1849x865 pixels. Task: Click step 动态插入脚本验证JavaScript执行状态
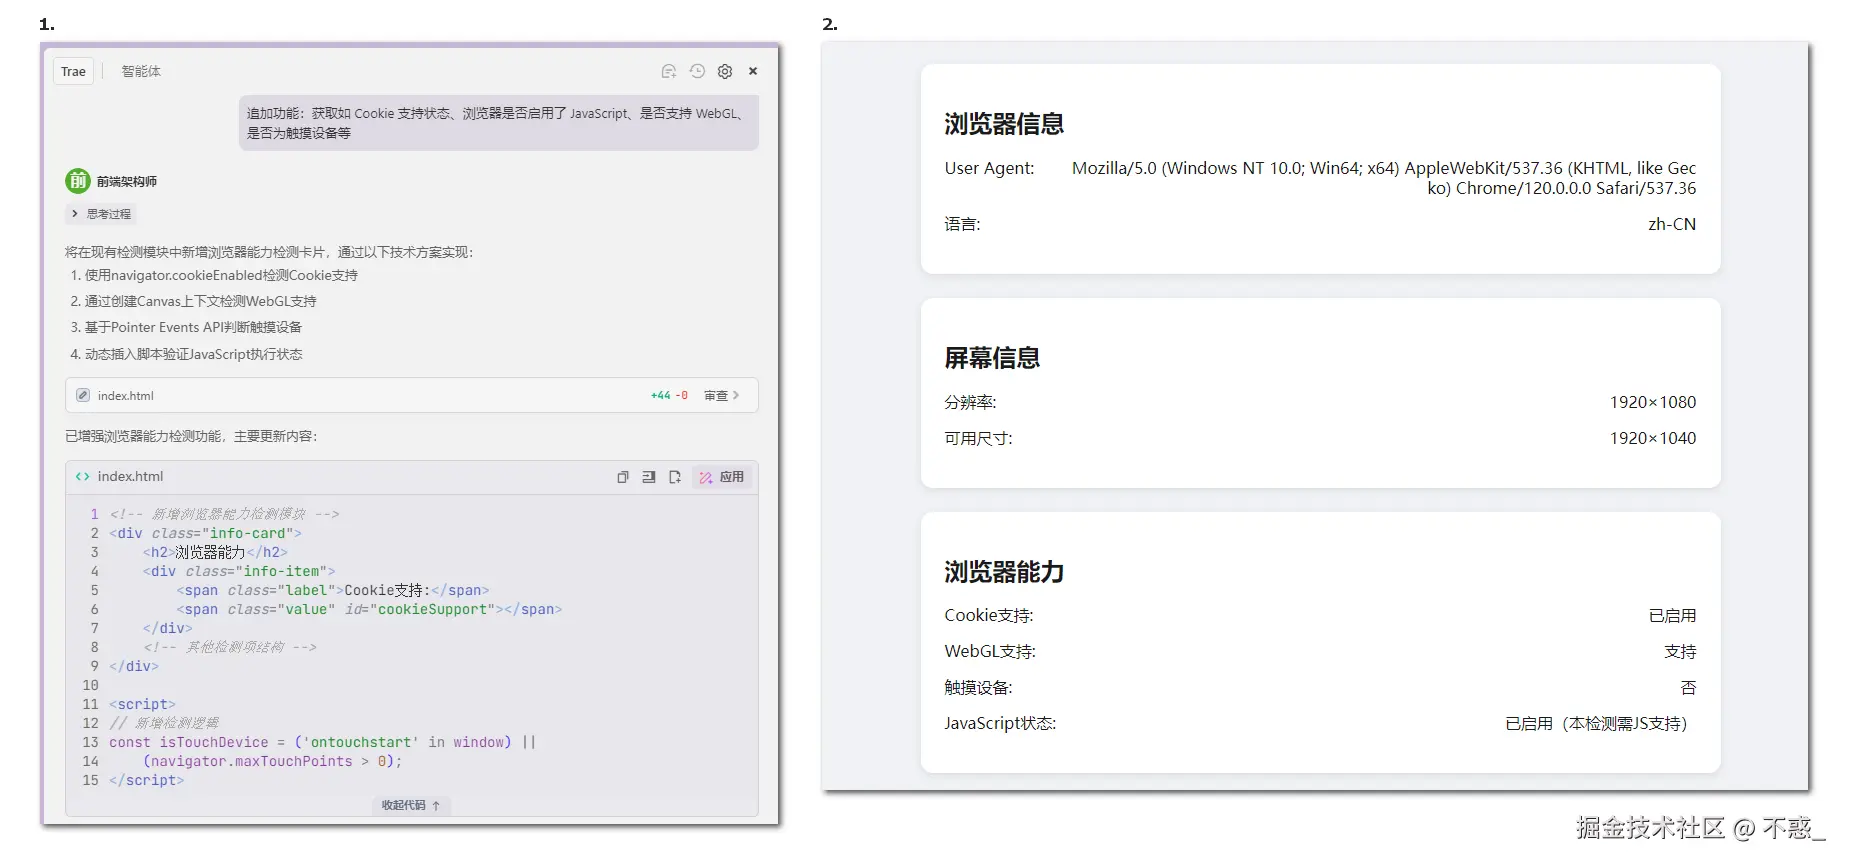(193, 354)
